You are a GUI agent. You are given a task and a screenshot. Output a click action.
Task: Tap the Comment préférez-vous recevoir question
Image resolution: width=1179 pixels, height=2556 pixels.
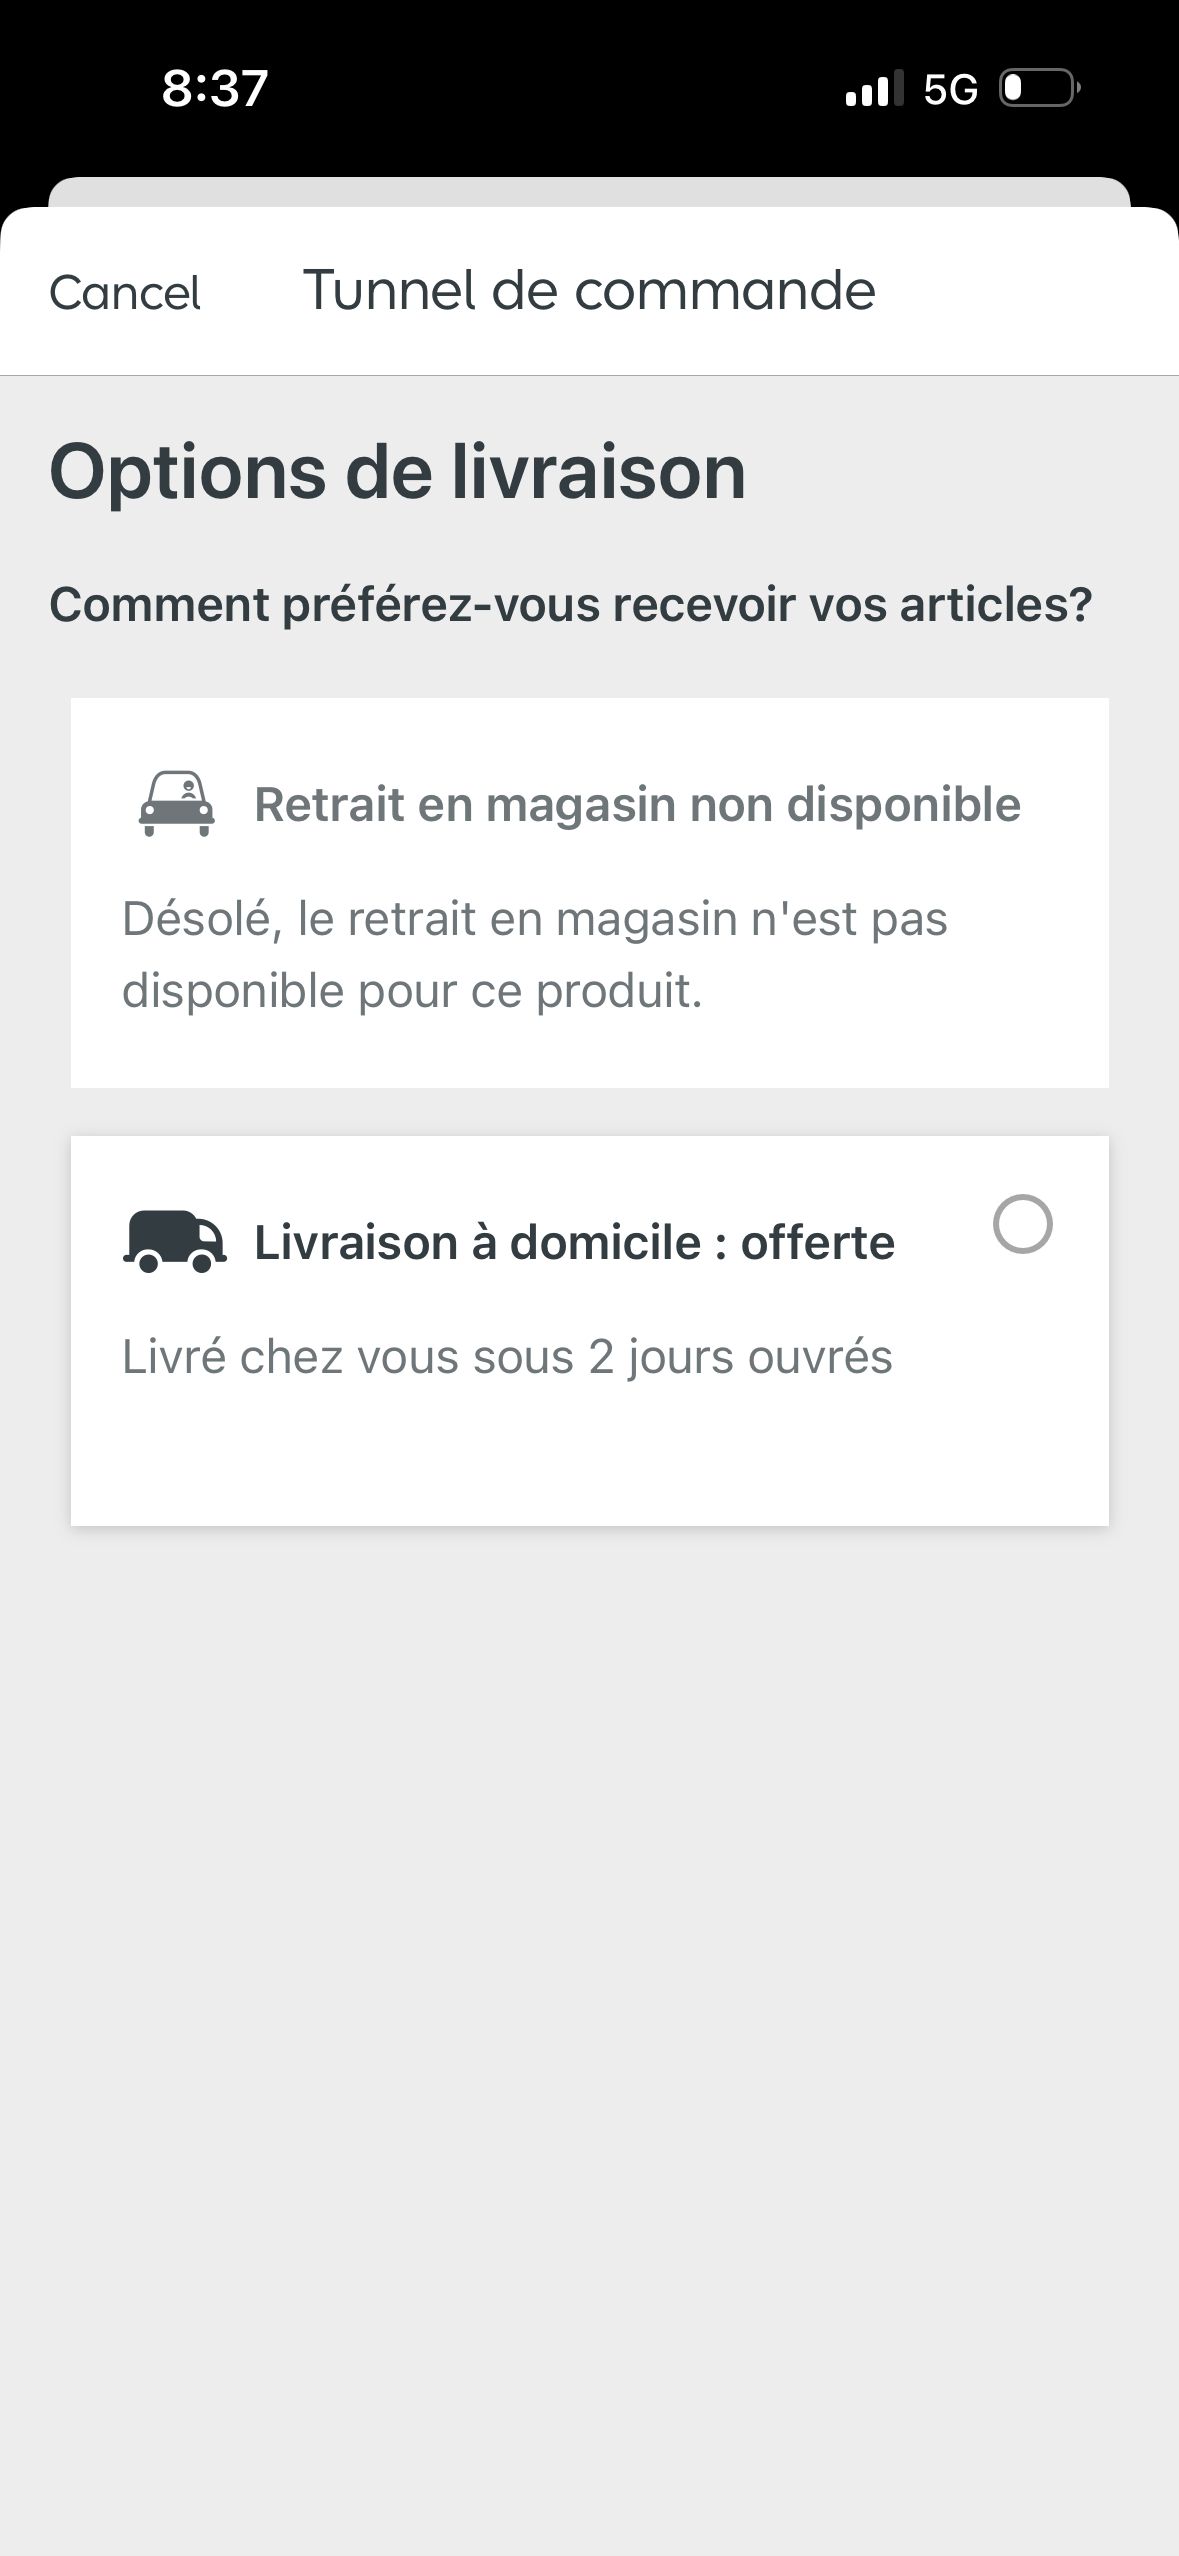click(x=571, y=605)
